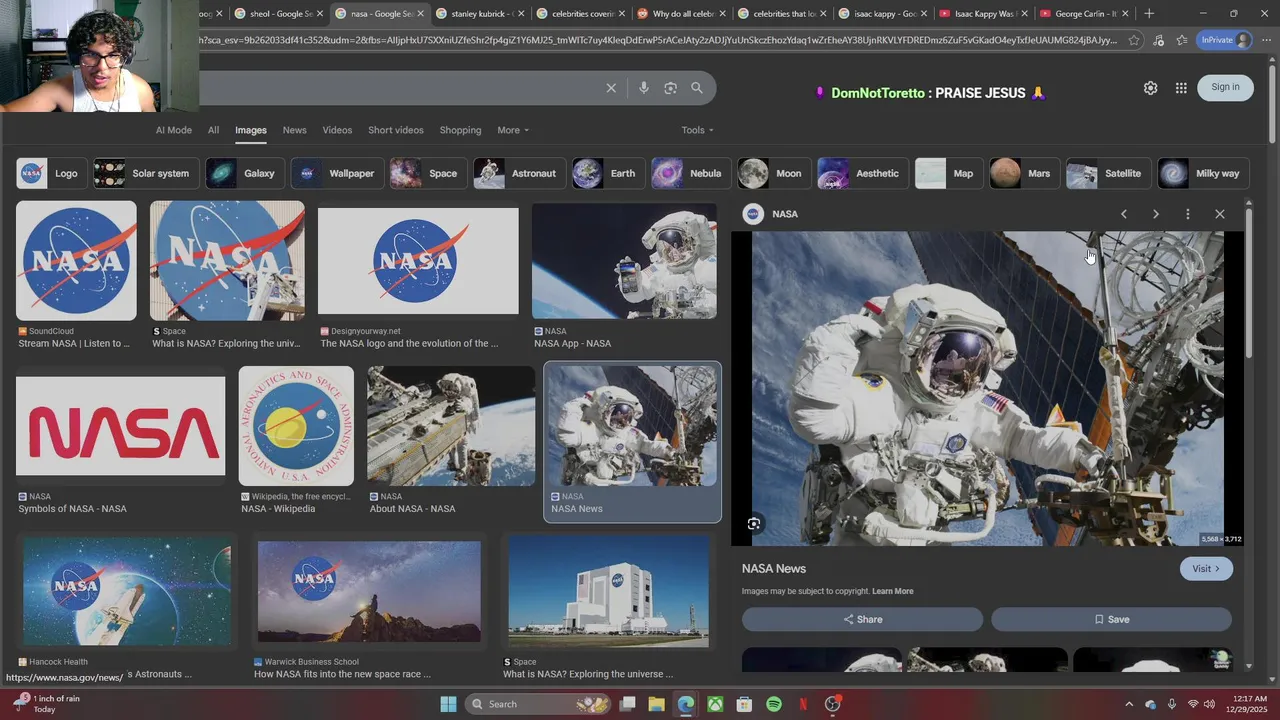Open Google quick settings gear icon
Image resolution: width=1280 pixels, height=720 pixels.
click(1150, 88)
